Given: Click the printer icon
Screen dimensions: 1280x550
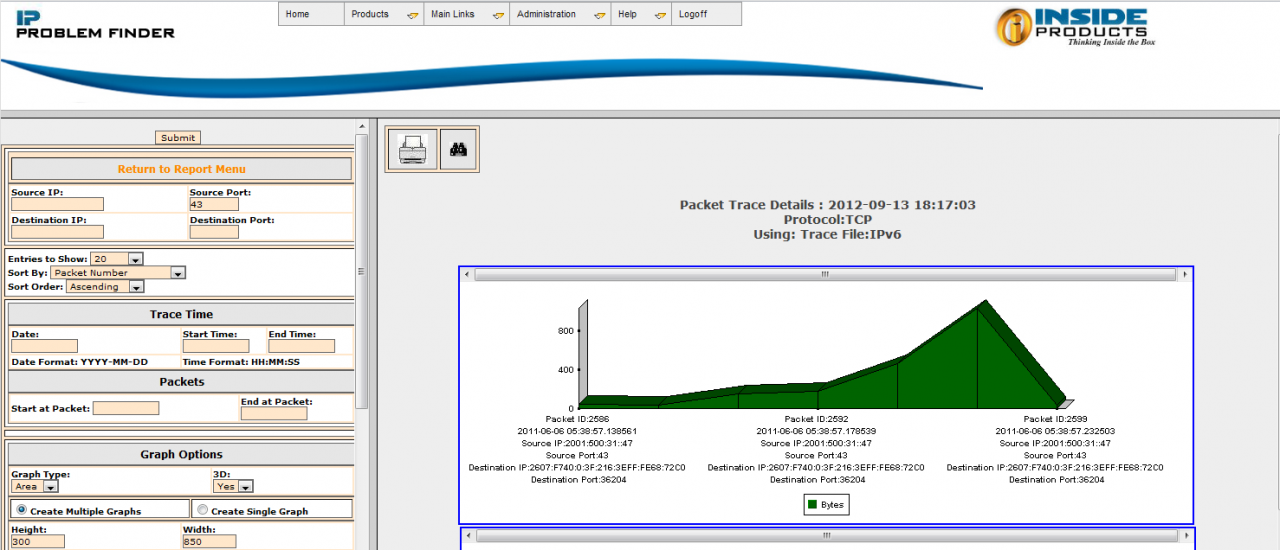Looking at the screenshot, I should (412, 150).
